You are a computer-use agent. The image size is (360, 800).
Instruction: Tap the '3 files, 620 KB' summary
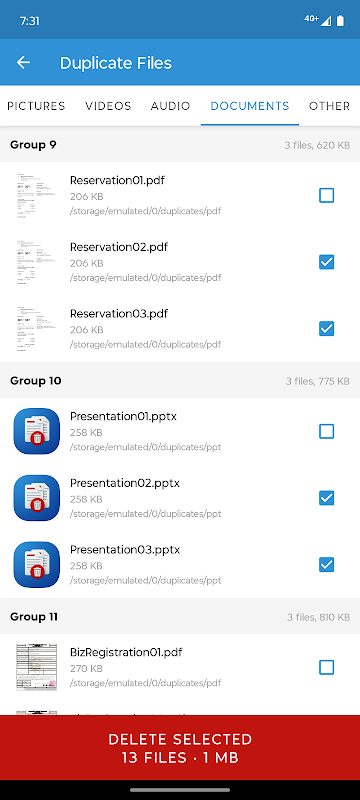(x=317, y=145)
